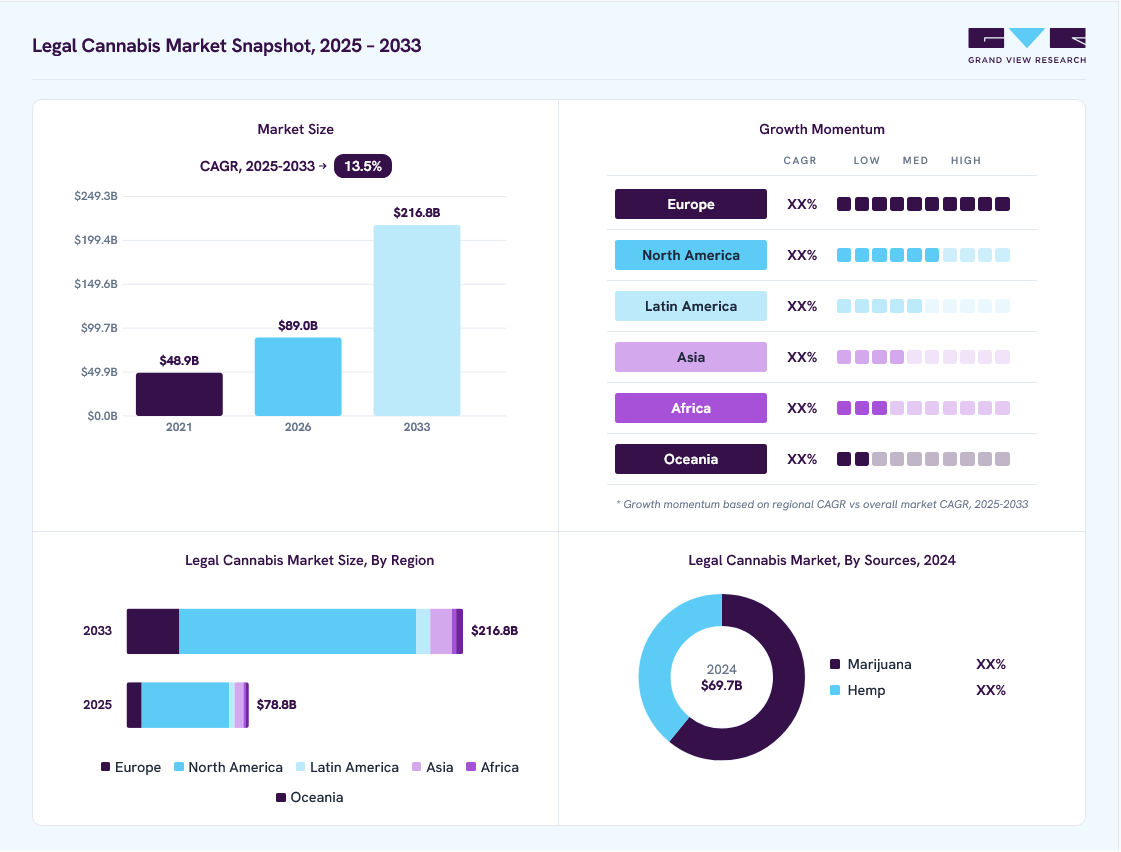Click the Europe region label in Growth Momentum
This screenshot has width=1121, height=852.
(691, 204)
